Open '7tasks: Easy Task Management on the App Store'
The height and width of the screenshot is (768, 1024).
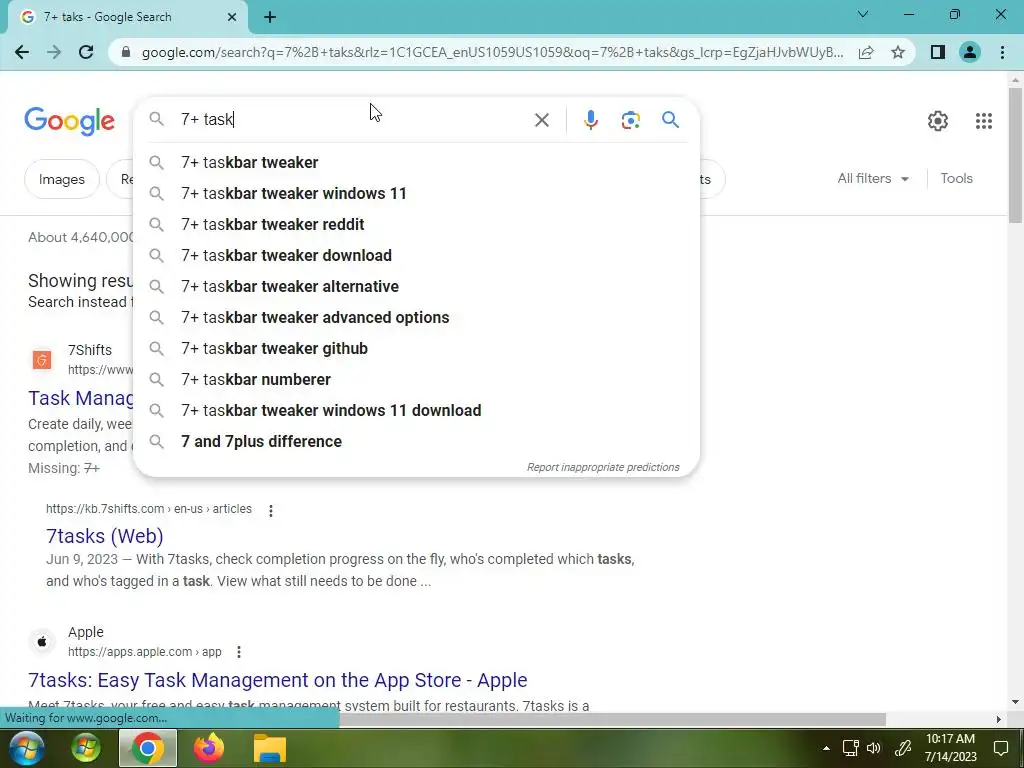pyautogui.click(x=278, y=680)
